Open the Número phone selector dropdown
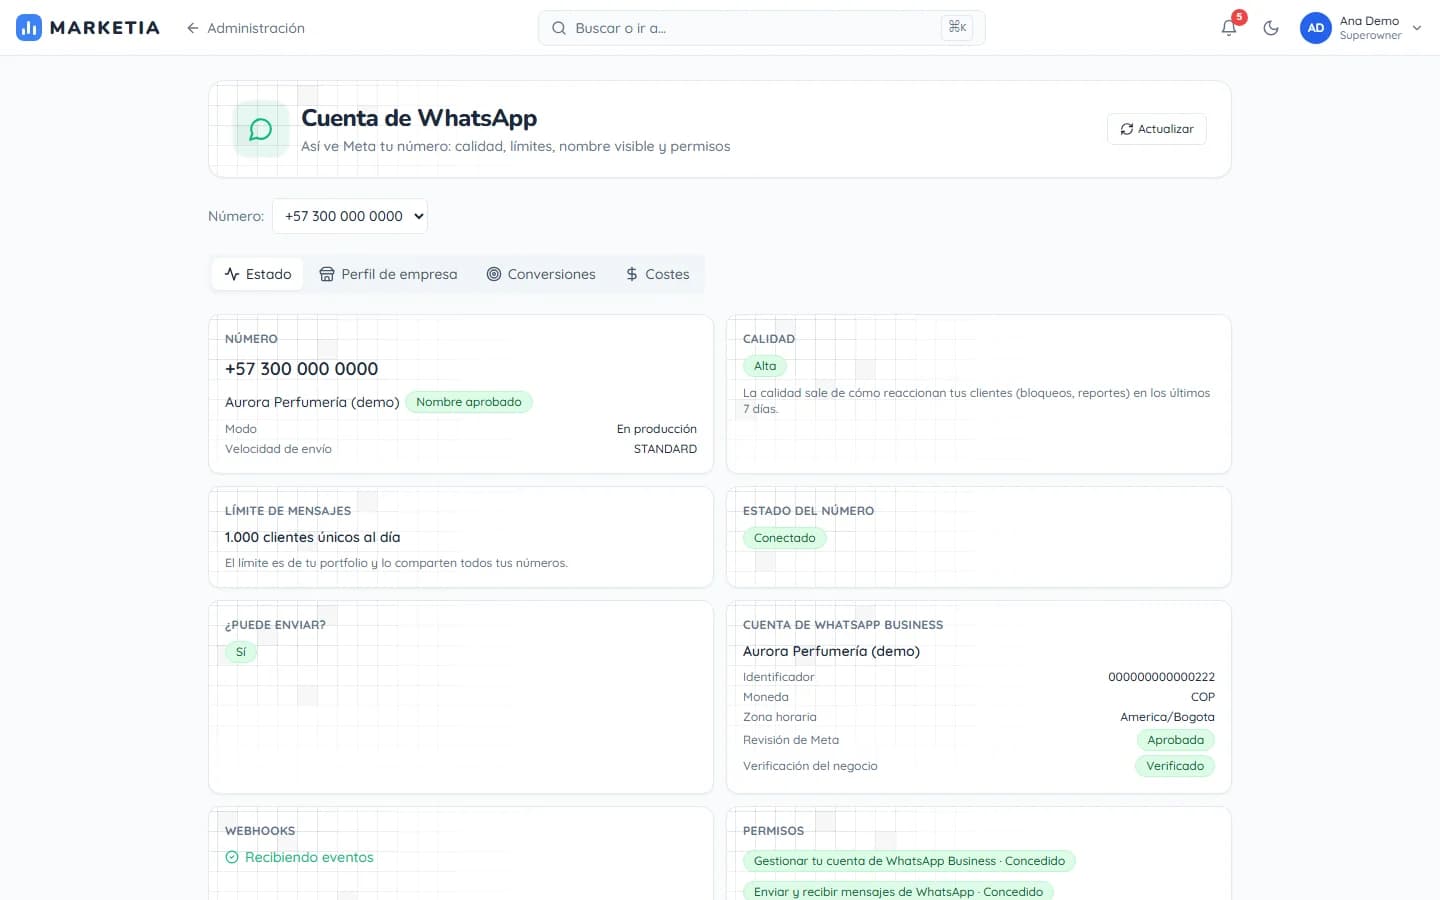 [x=350, y=216]
